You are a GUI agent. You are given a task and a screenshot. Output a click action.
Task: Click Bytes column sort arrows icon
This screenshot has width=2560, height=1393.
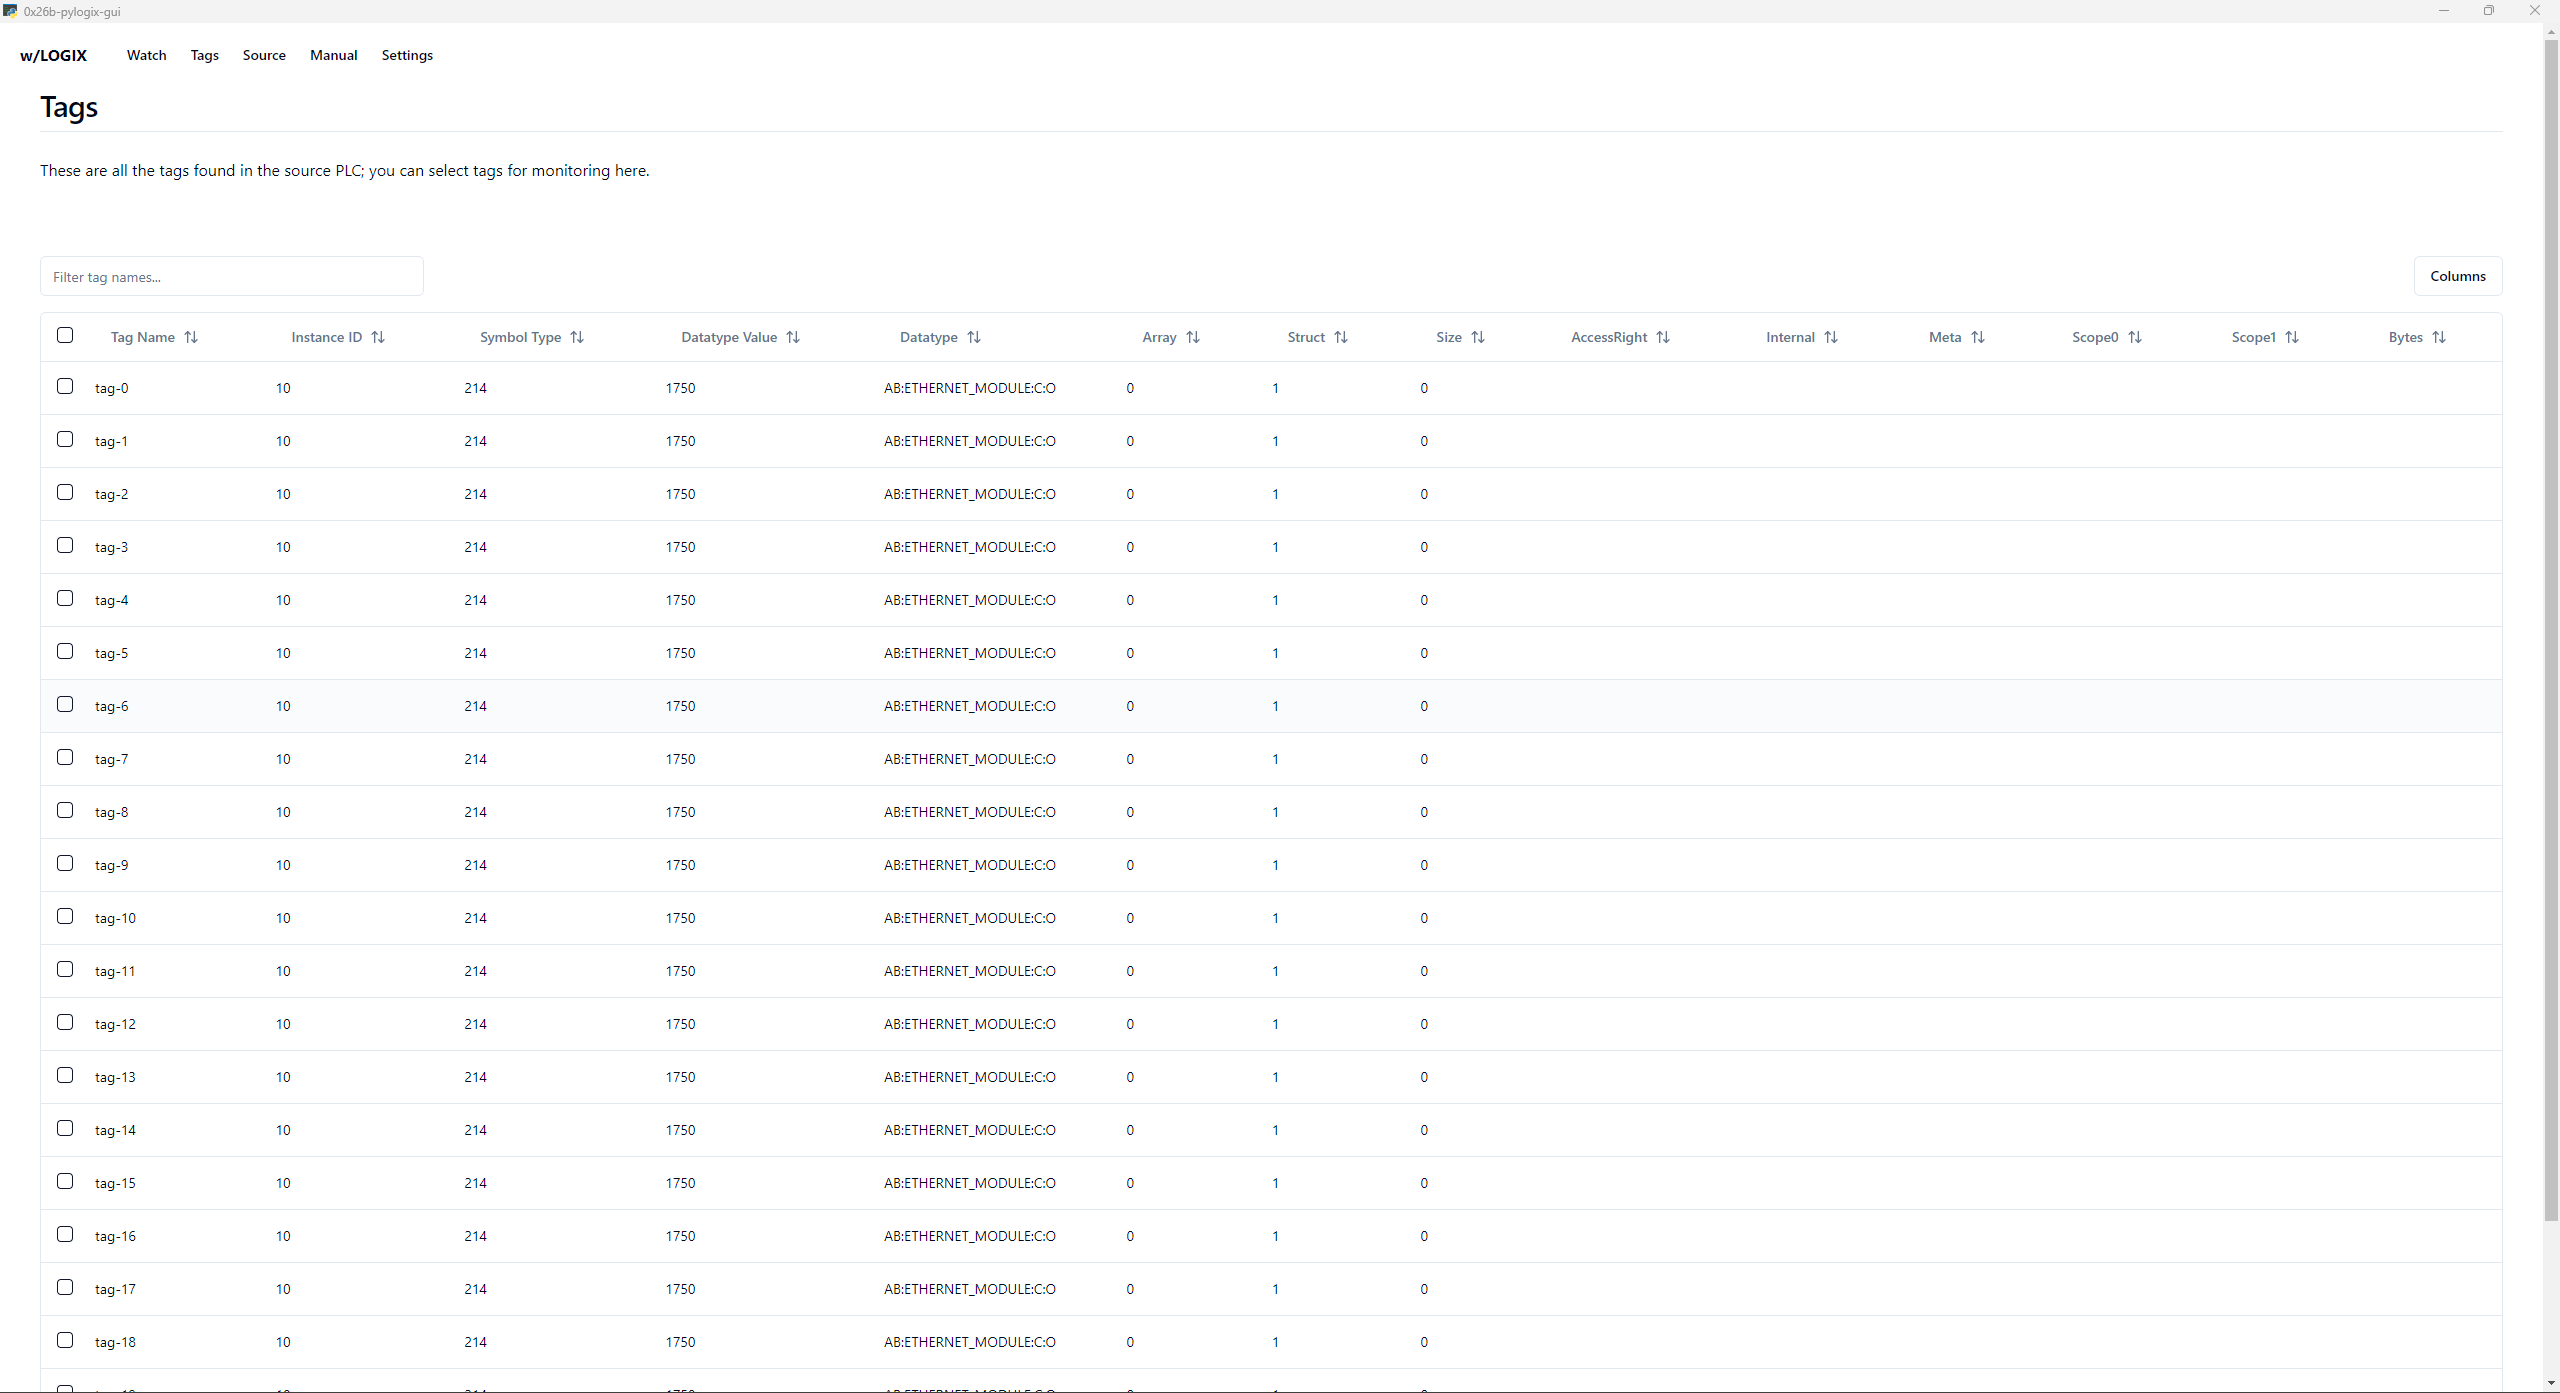coord(2439,337)
